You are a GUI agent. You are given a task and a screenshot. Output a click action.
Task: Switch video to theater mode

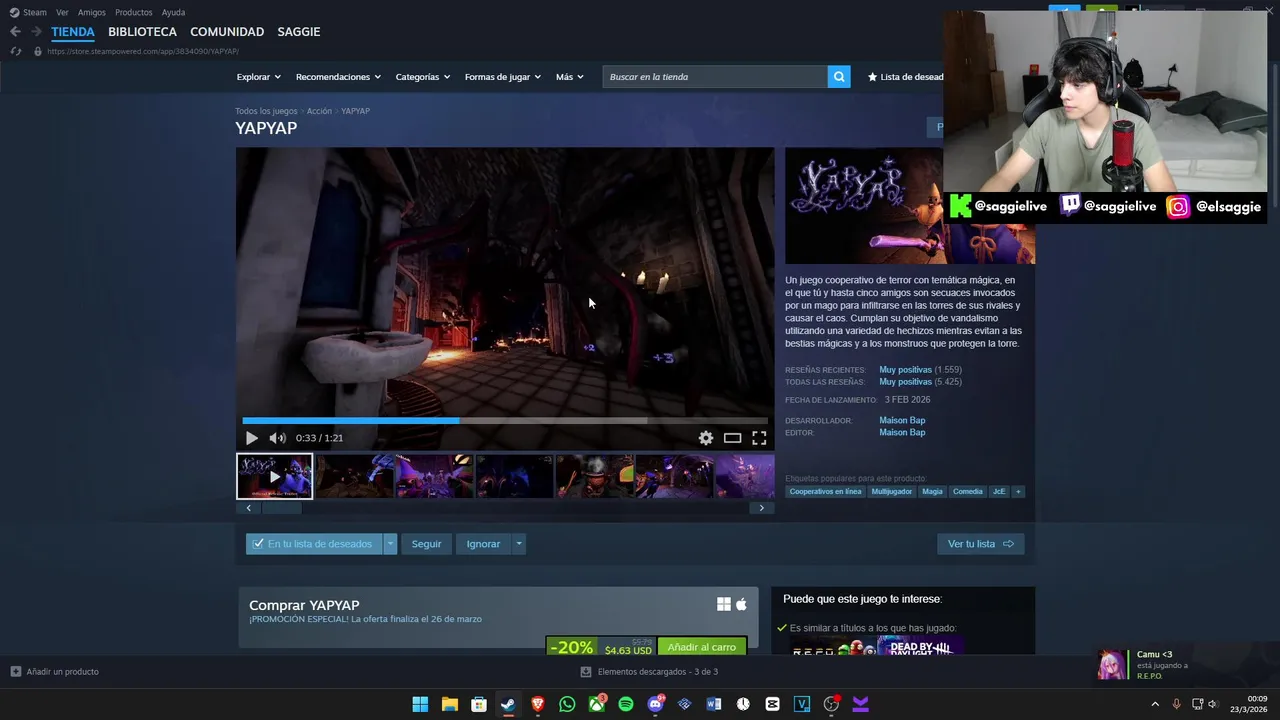coord(733,438)
